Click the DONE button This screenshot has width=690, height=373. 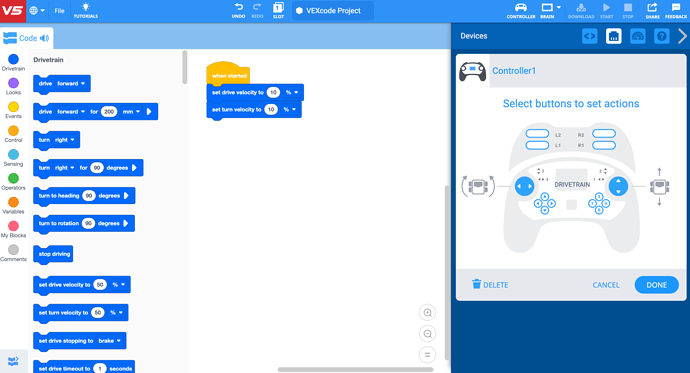(x=657, y=285)
